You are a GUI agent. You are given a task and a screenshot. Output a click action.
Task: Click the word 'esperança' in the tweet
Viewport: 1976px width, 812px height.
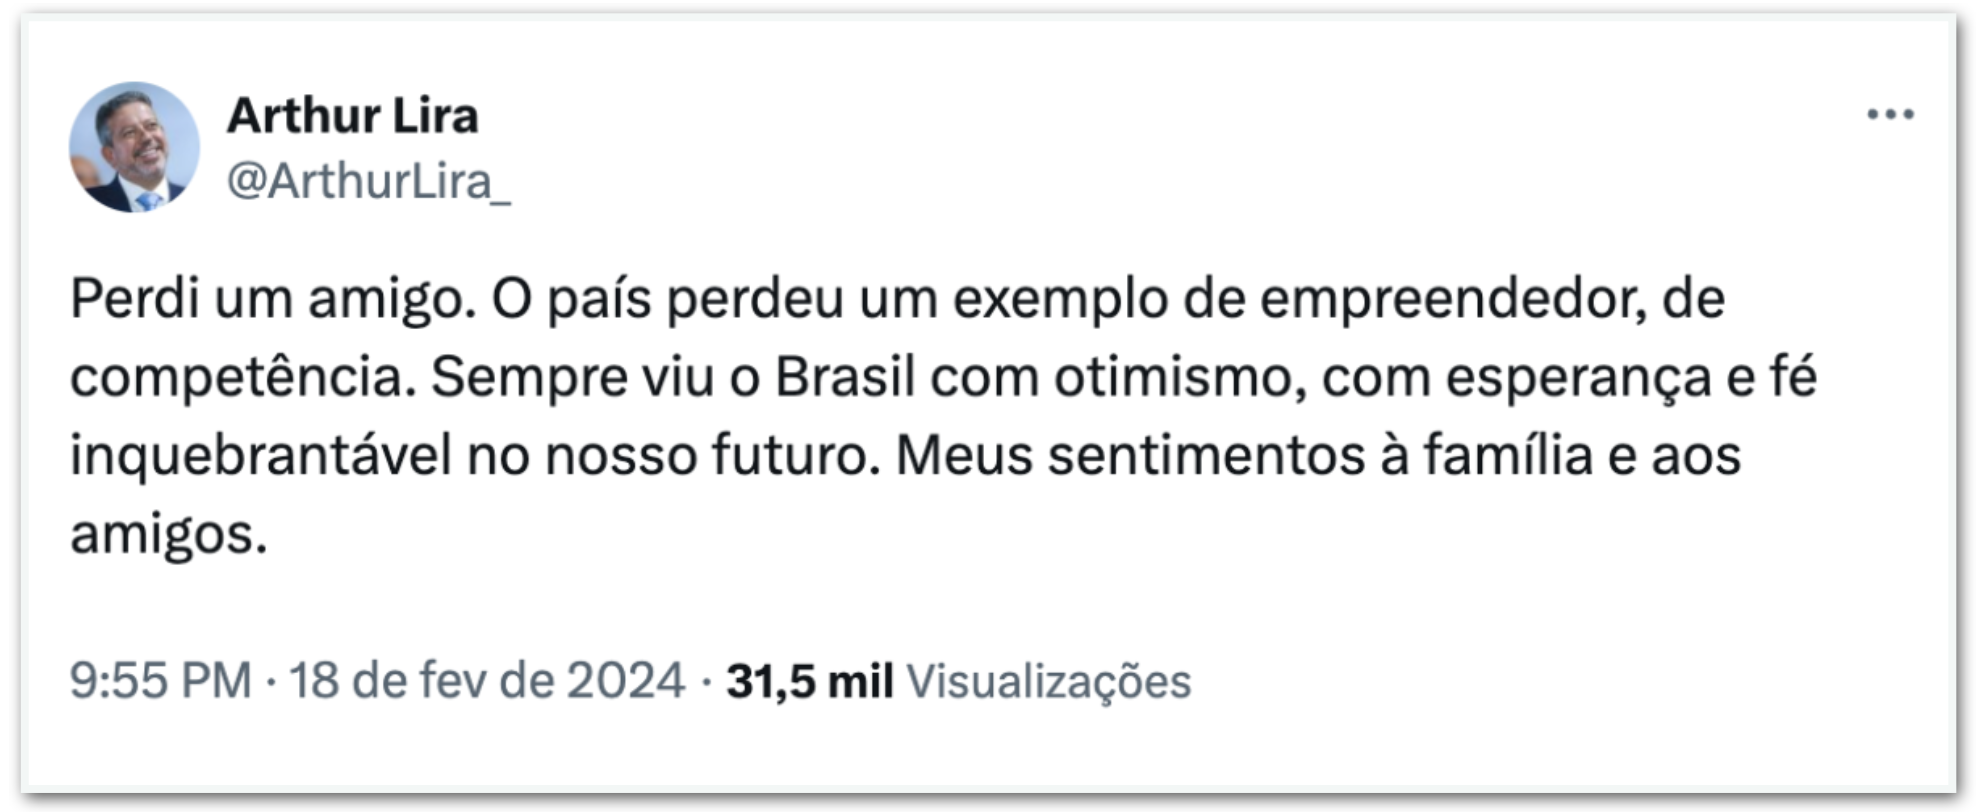tap(1579, 378)
